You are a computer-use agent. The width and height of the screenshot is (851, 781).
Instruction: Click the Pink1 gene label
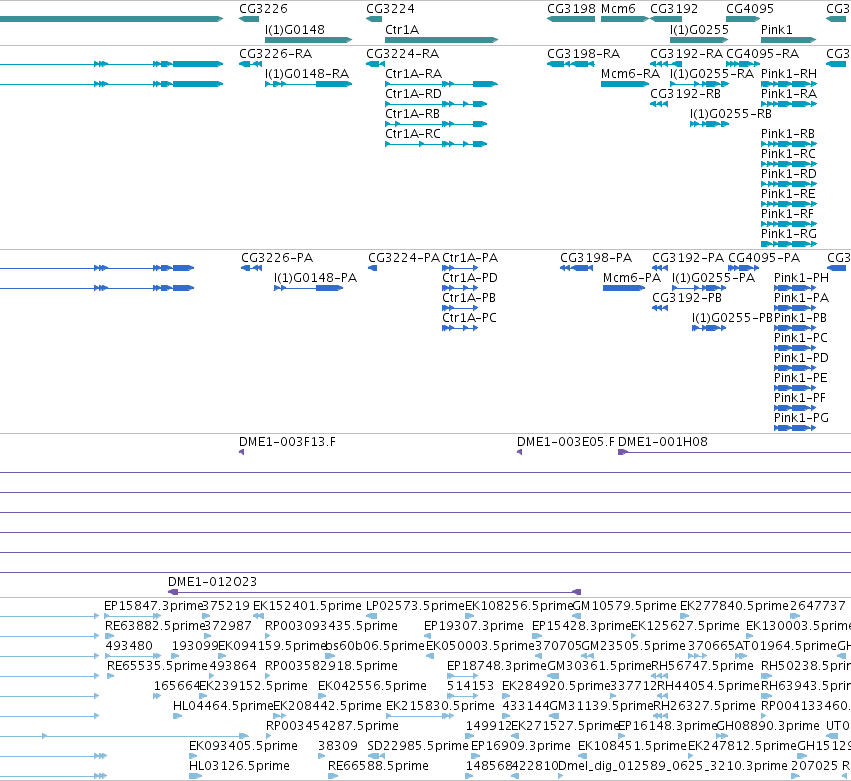pos(777,30)
